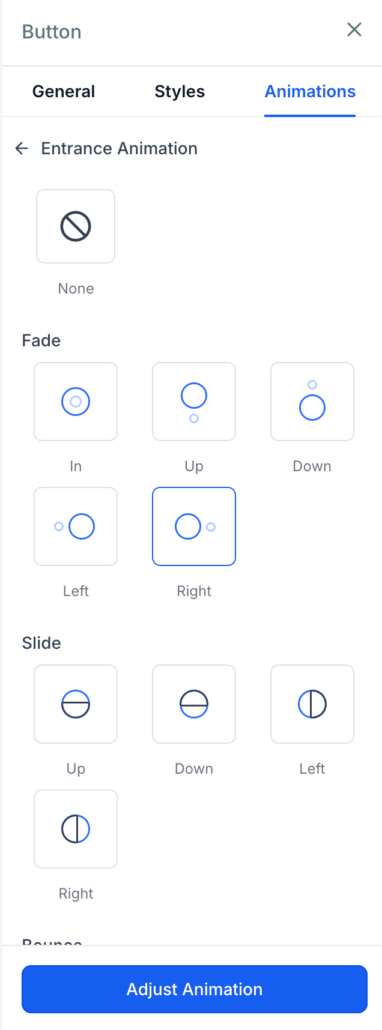Select the Slide Right animation icon
The image size is (382, 1030).
pyautogui.click(x=75, y=829)
